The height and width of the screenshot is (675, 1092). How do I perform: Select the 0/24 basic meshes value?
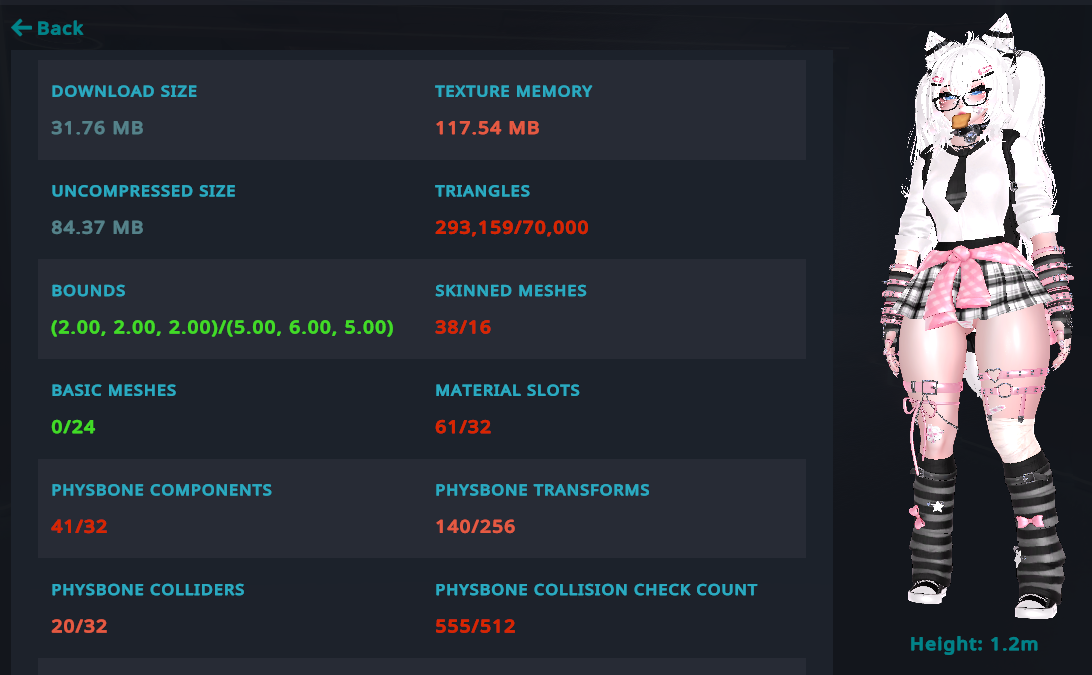coord(73,427)
